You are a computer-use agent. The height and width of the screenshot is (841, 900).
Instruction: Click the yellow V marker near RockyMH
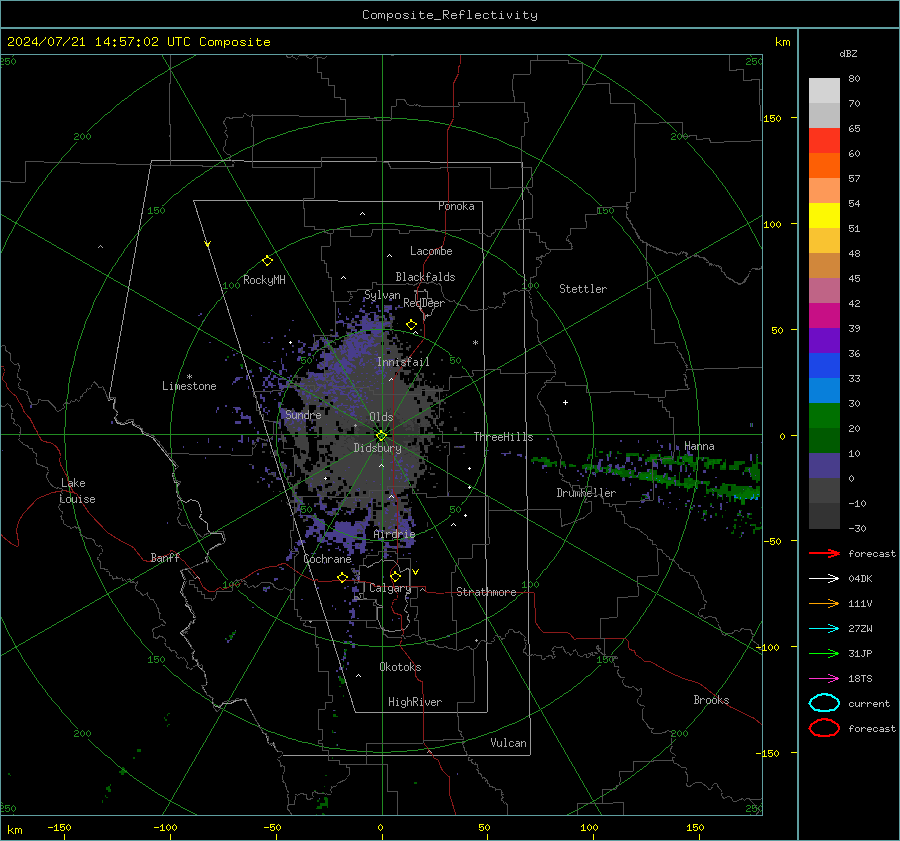pos(208,244)
